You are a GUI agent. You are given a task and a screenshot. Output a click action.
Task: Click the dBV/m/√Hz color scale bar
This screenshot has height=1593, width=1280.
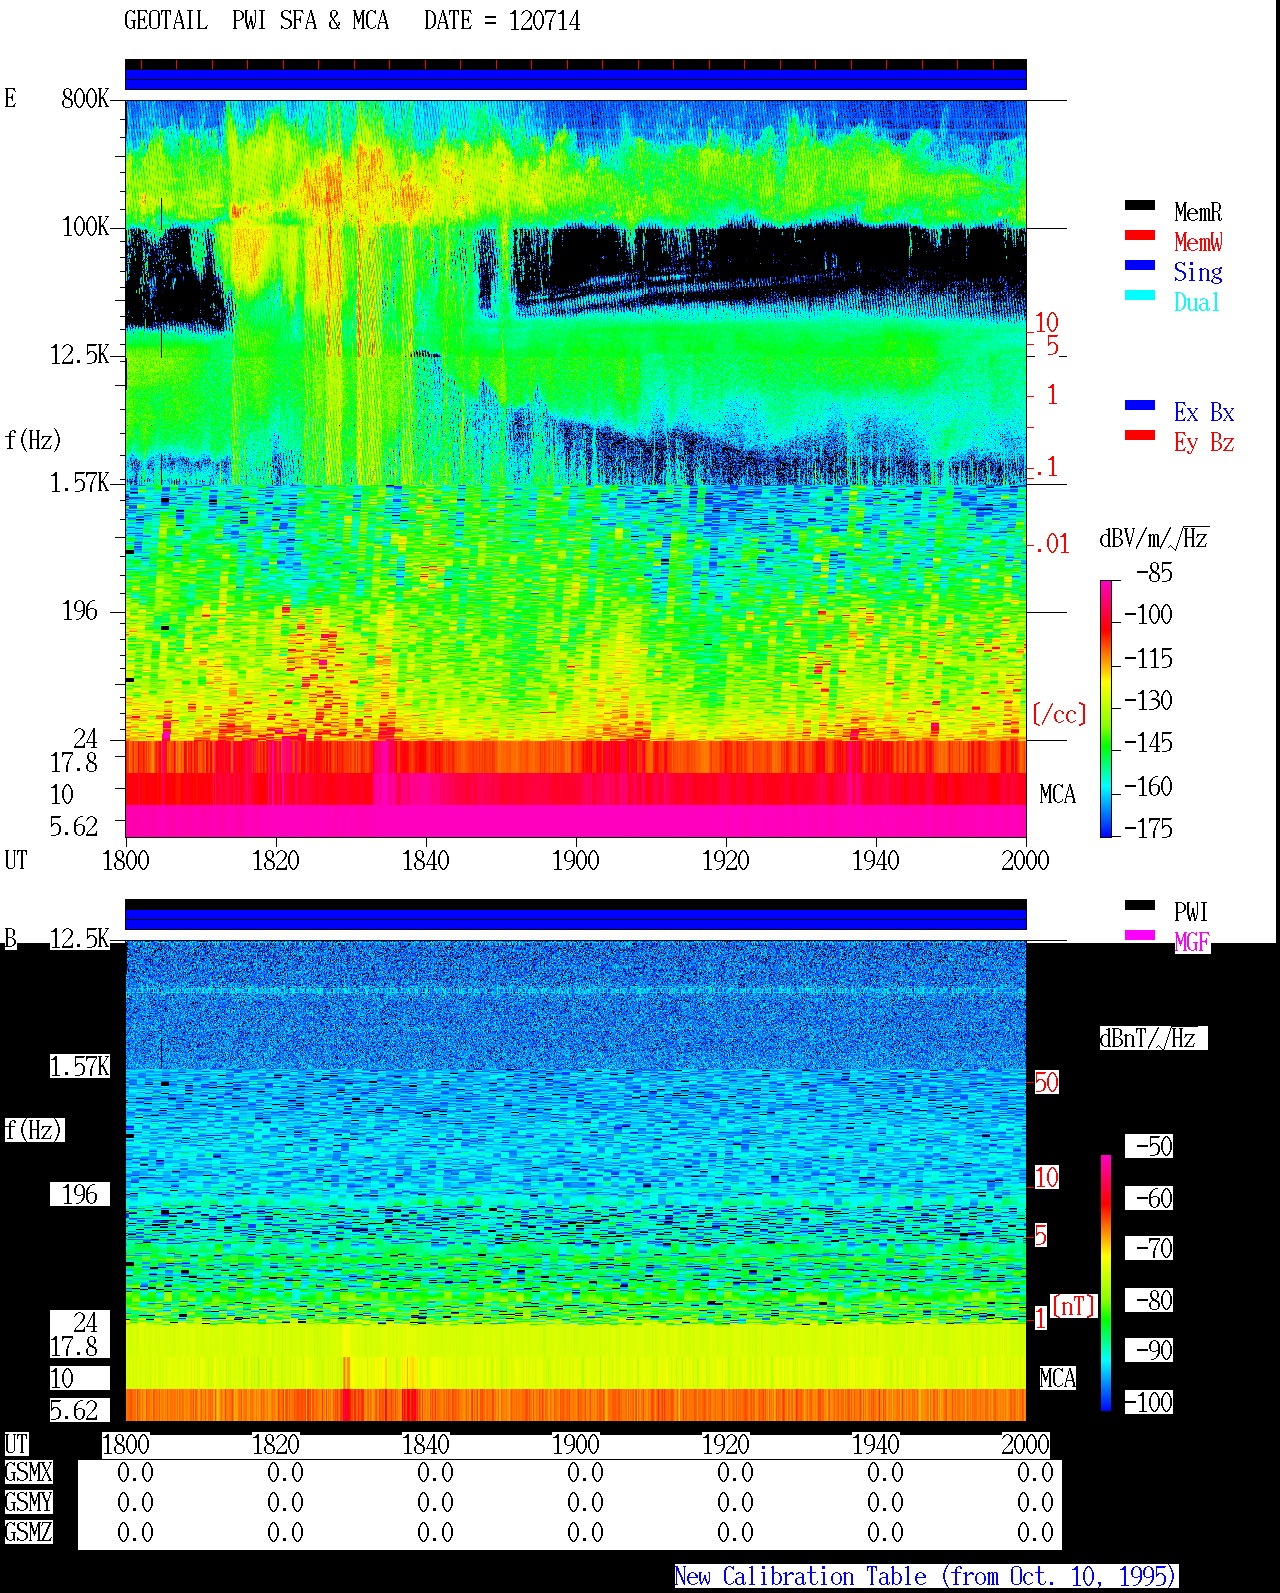(1105, 708)
